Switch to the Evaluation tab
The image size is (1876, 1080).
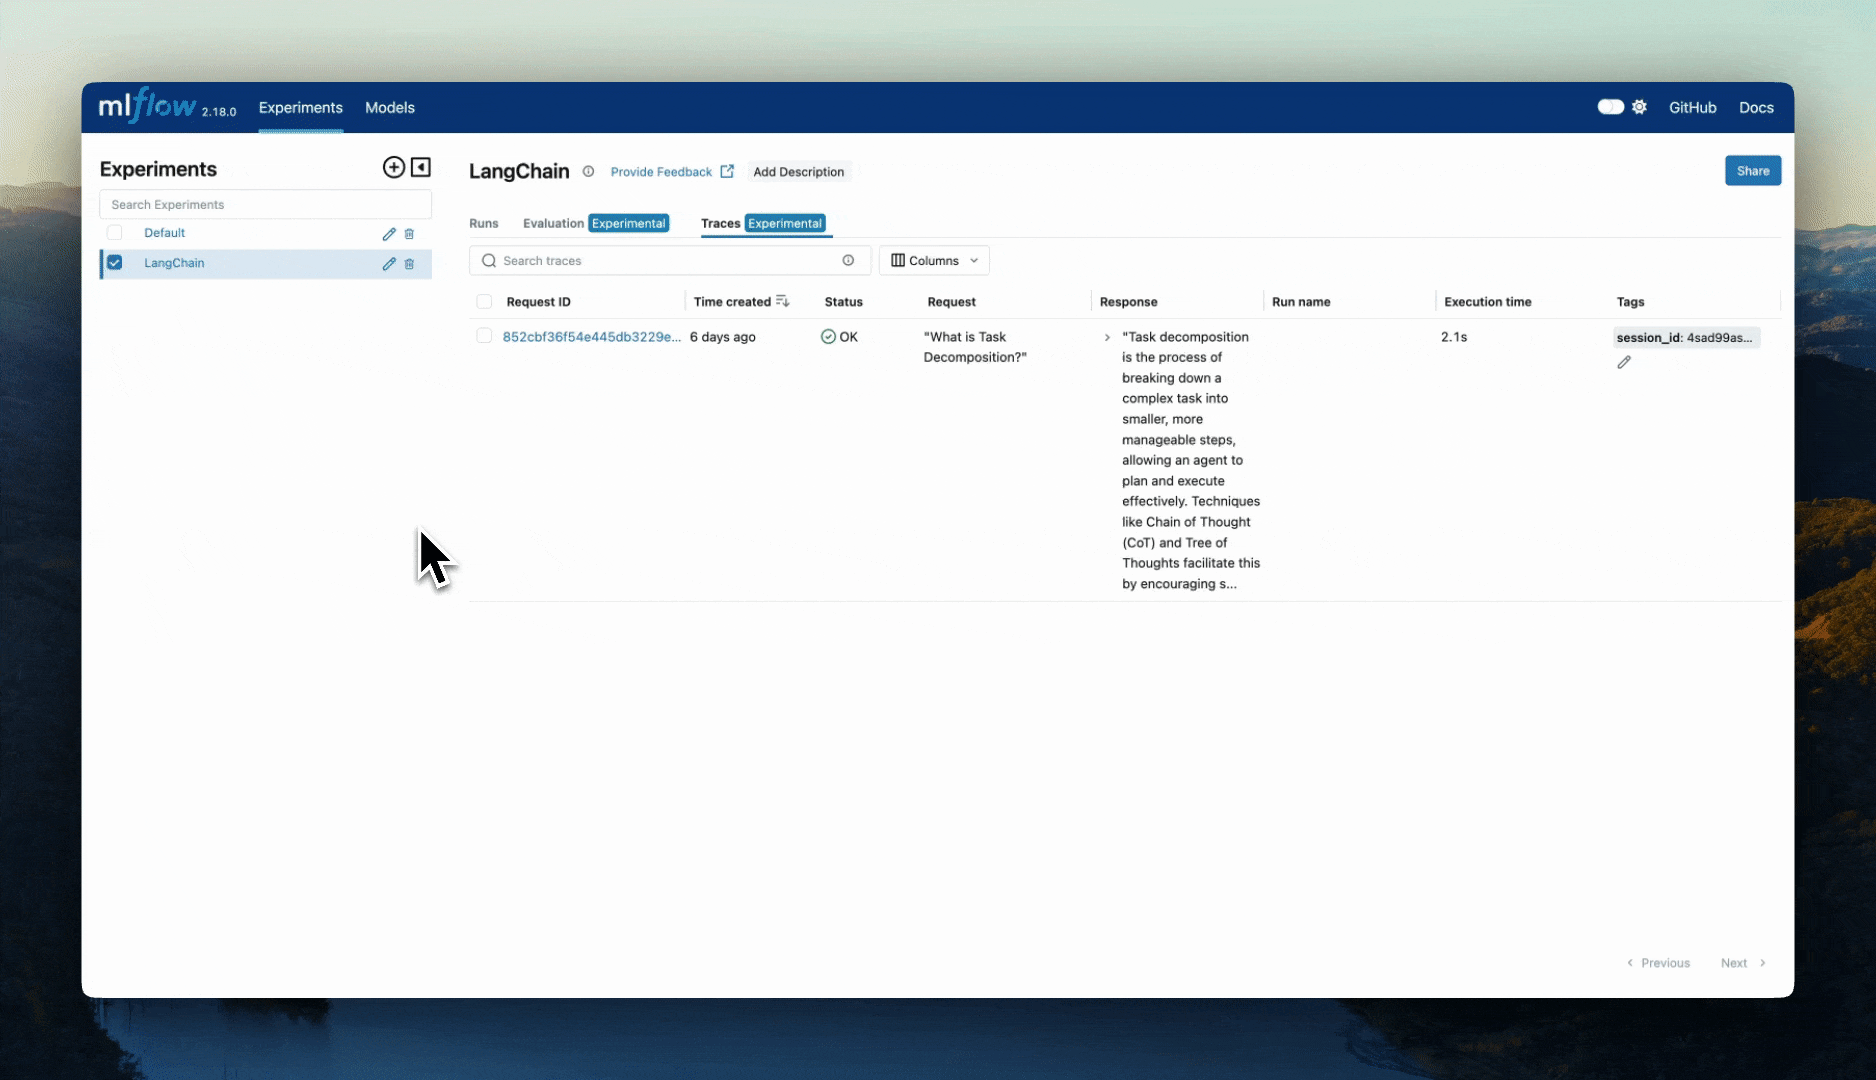pyautogui.click(x=552, y=223)
